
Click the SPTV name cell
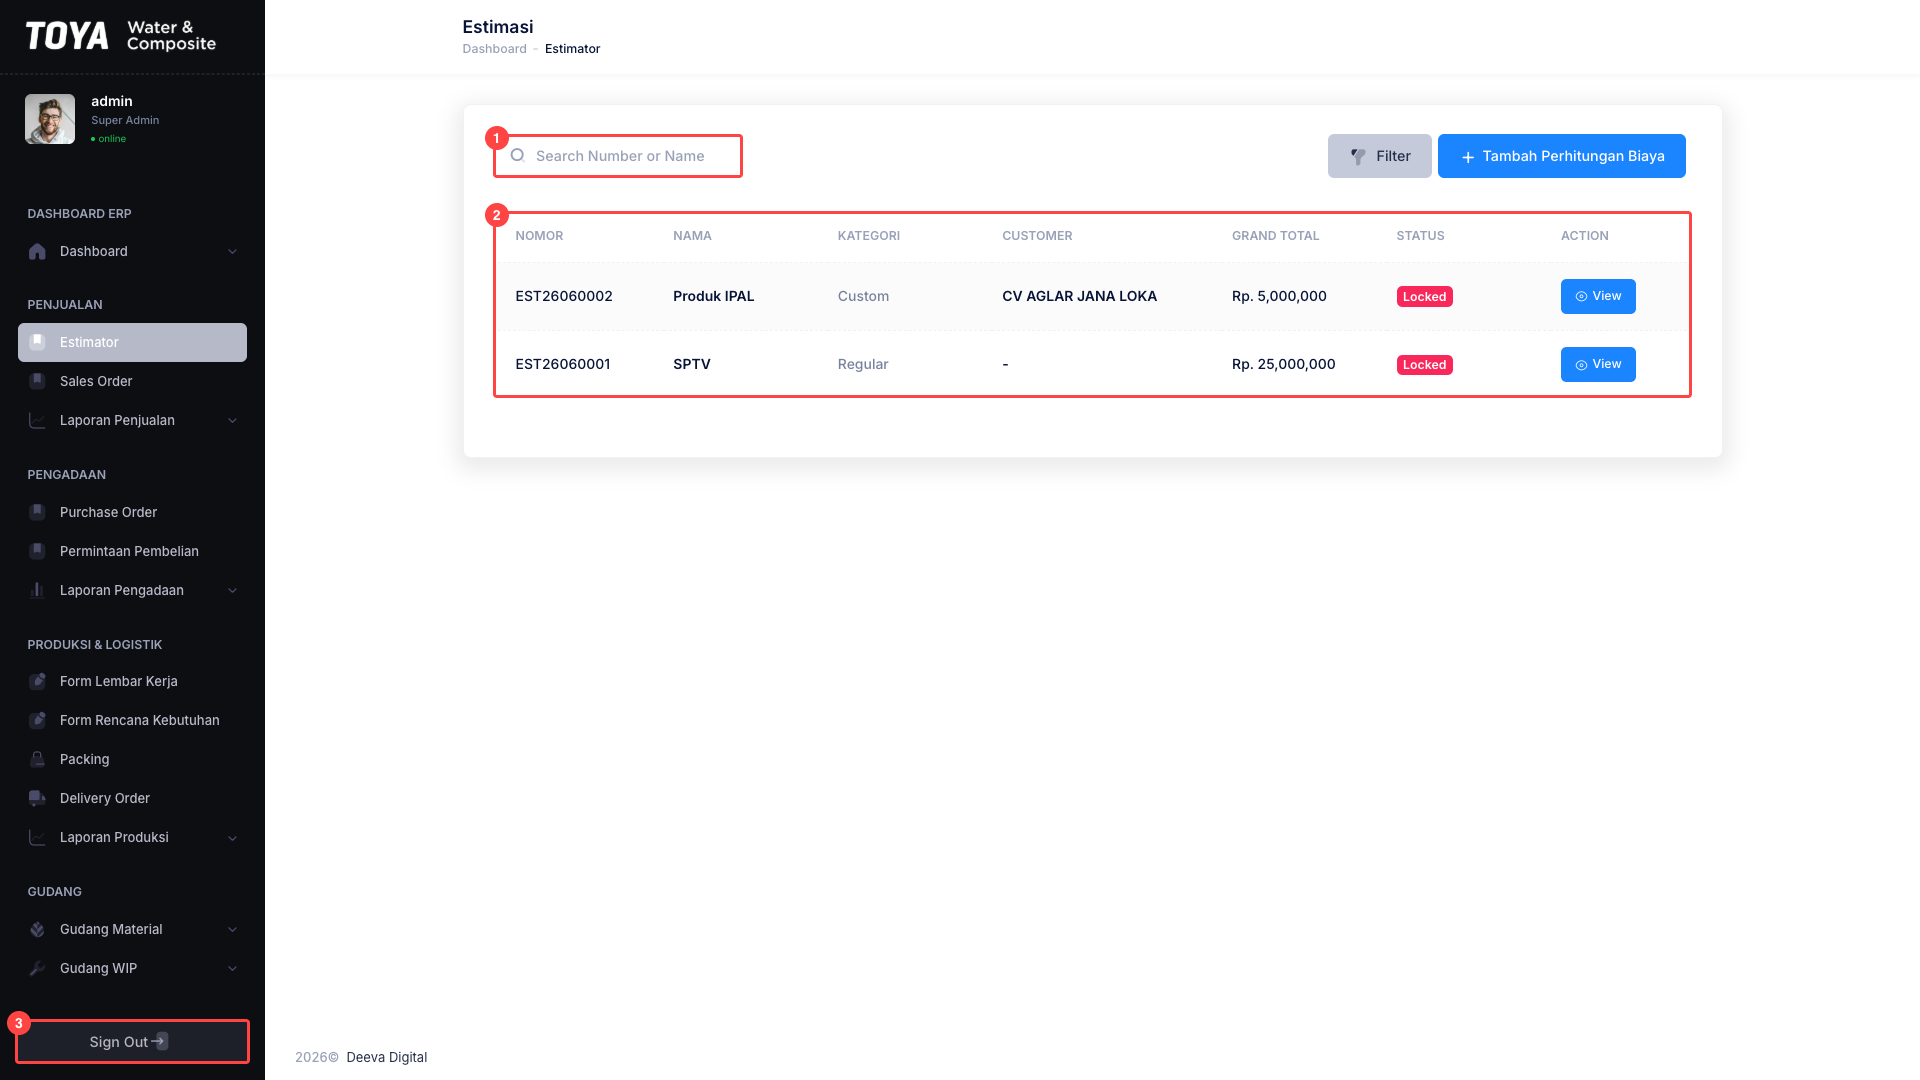click(x=691, y=364)
